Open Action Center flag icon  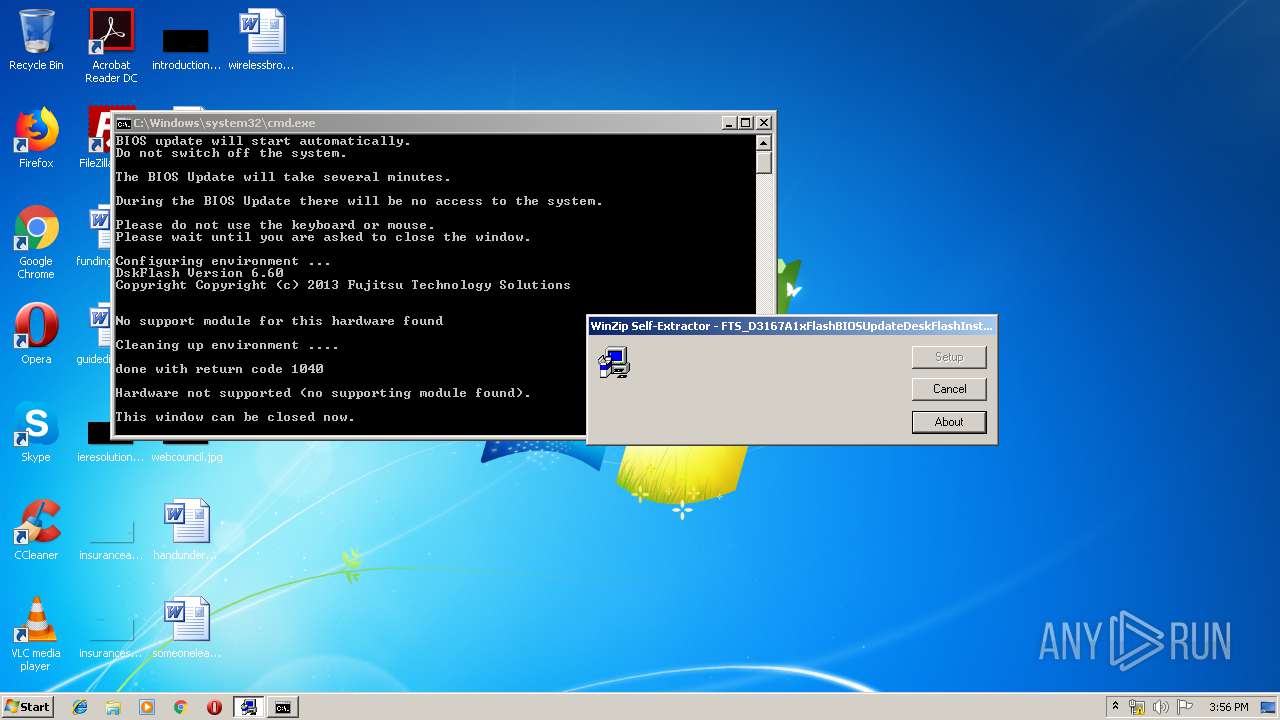[1185, 707]
